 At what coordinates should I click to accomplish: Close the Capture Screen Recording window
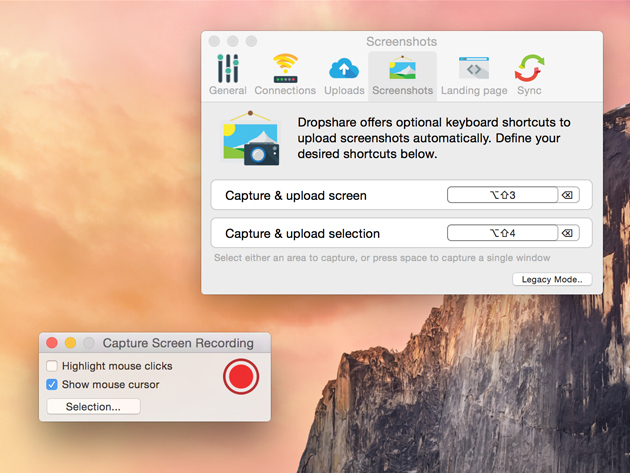pyautogui.click(x=52, y=343)
